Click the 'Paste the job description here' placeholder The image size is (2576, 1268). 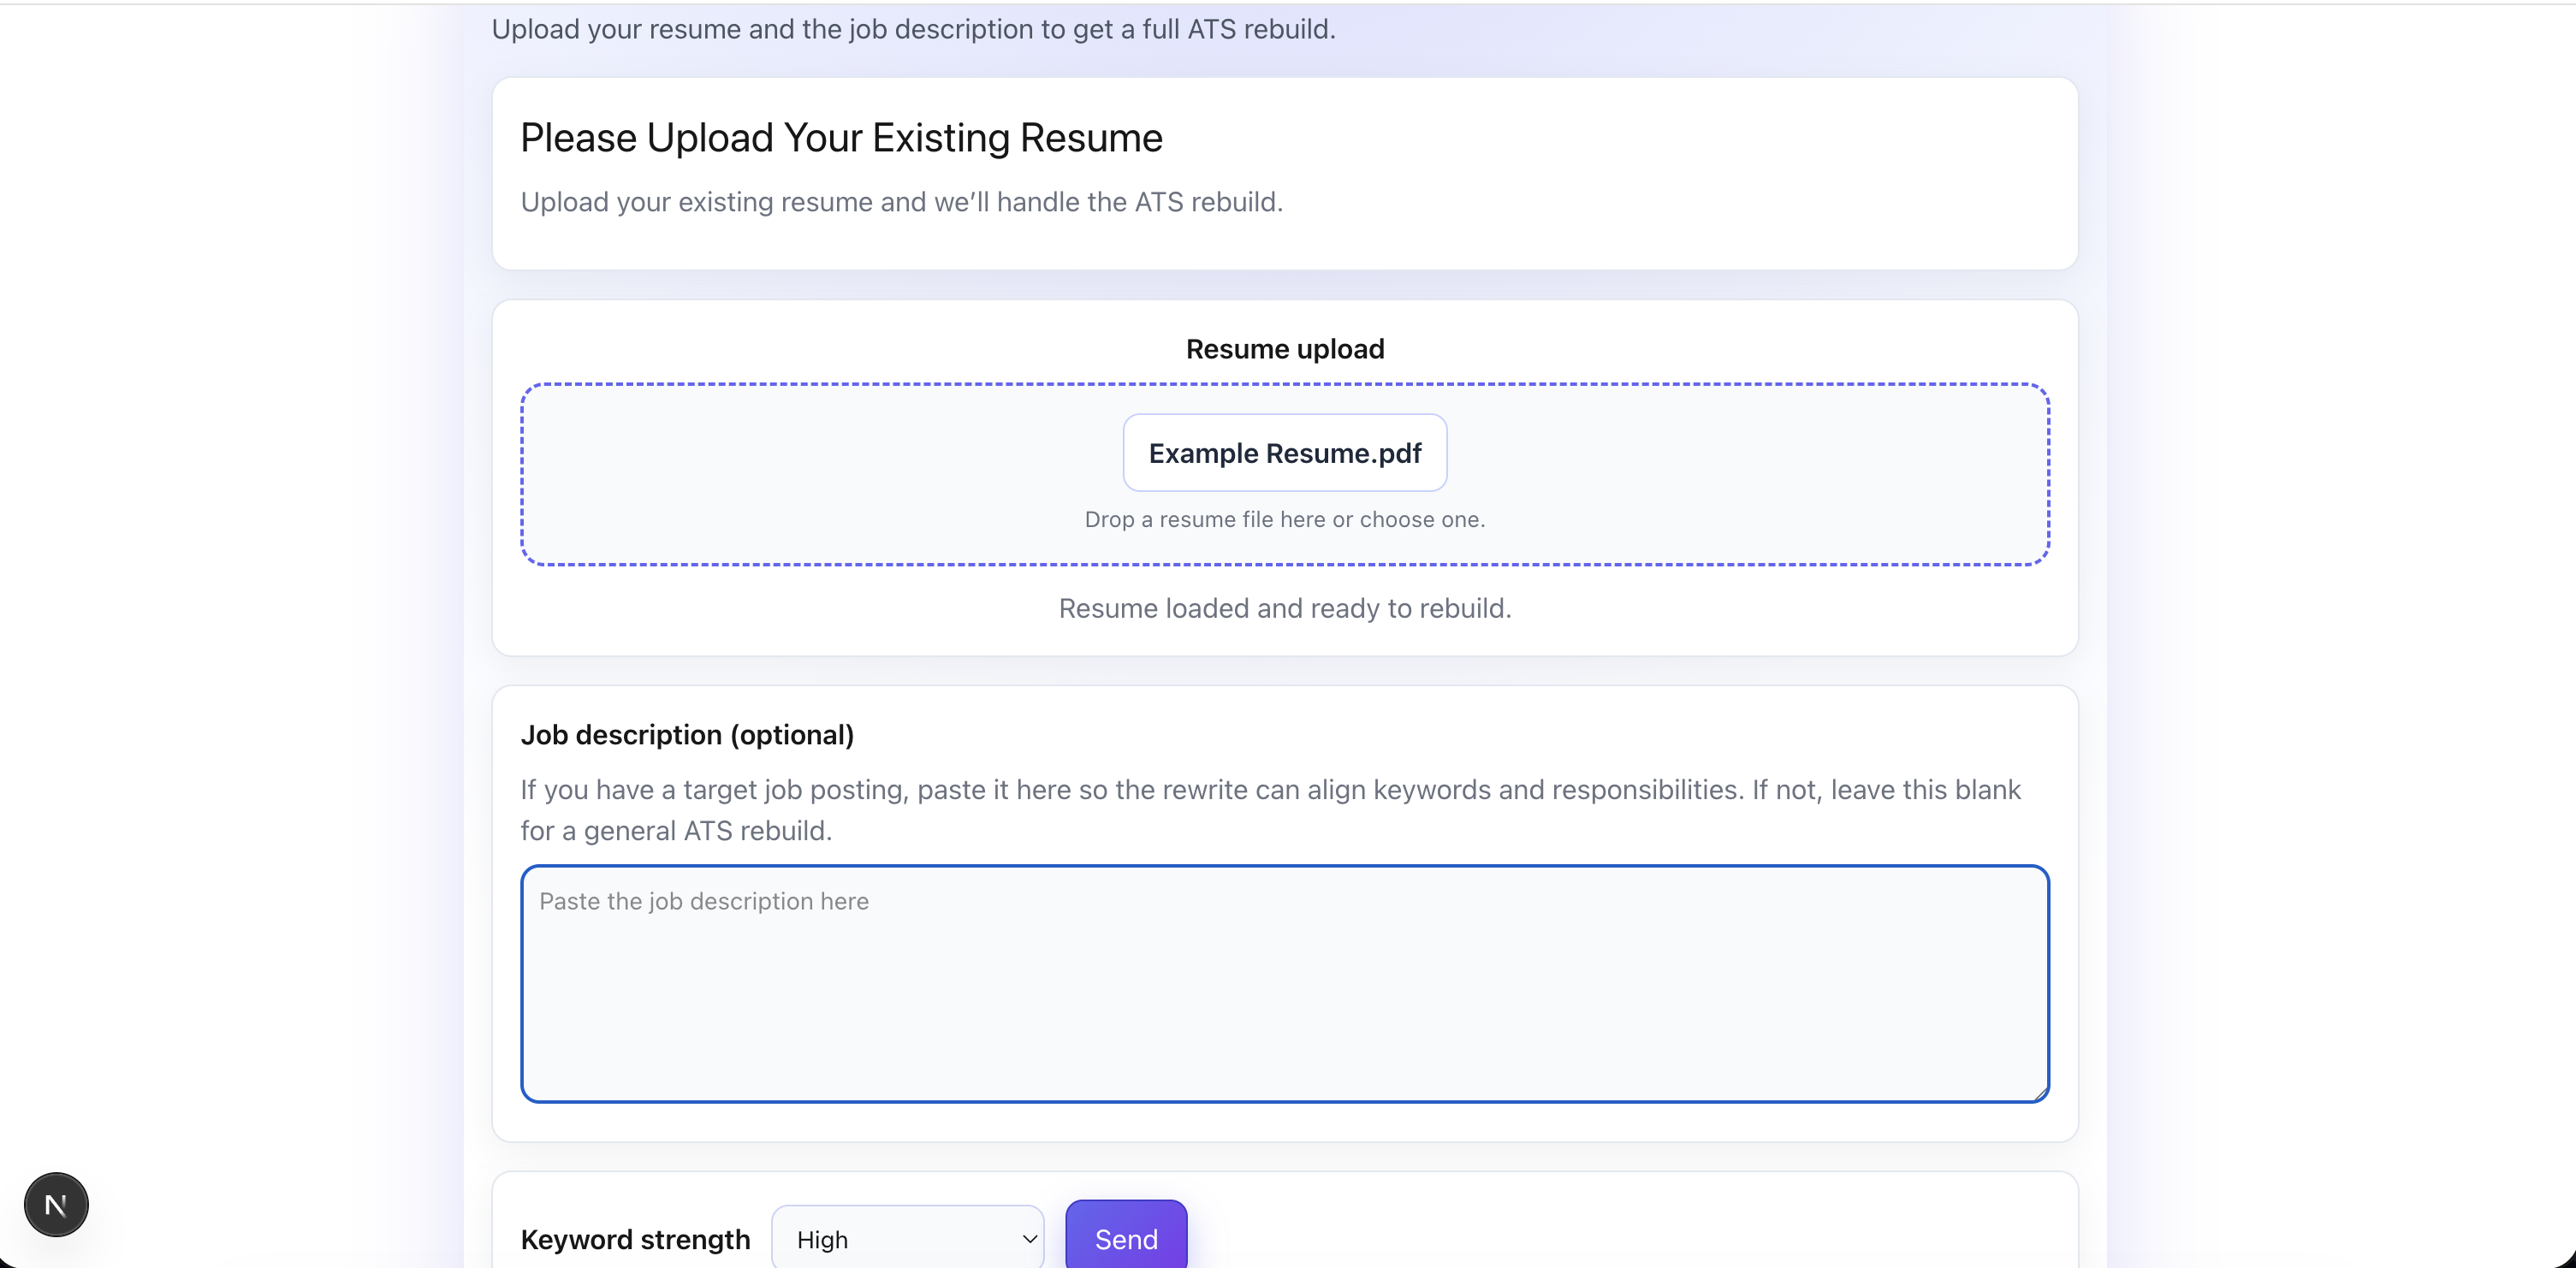coord(704,901)
